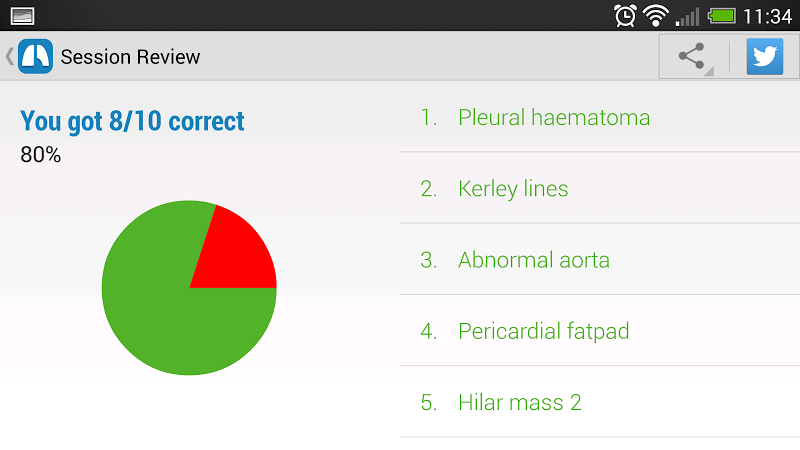The width and height of the screenshot is (800, 450).
Task: Share results via Twitter bird icon
Action: tap(765, 56)
